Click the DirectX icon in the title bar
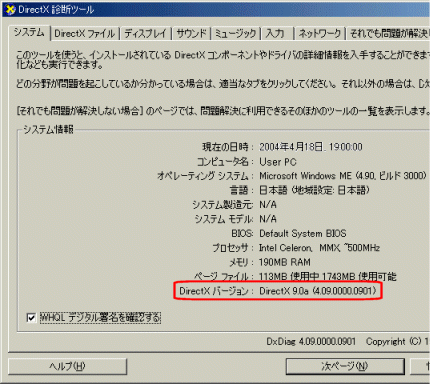The height and width of the screenshot is (384, 430). (10, 9)
